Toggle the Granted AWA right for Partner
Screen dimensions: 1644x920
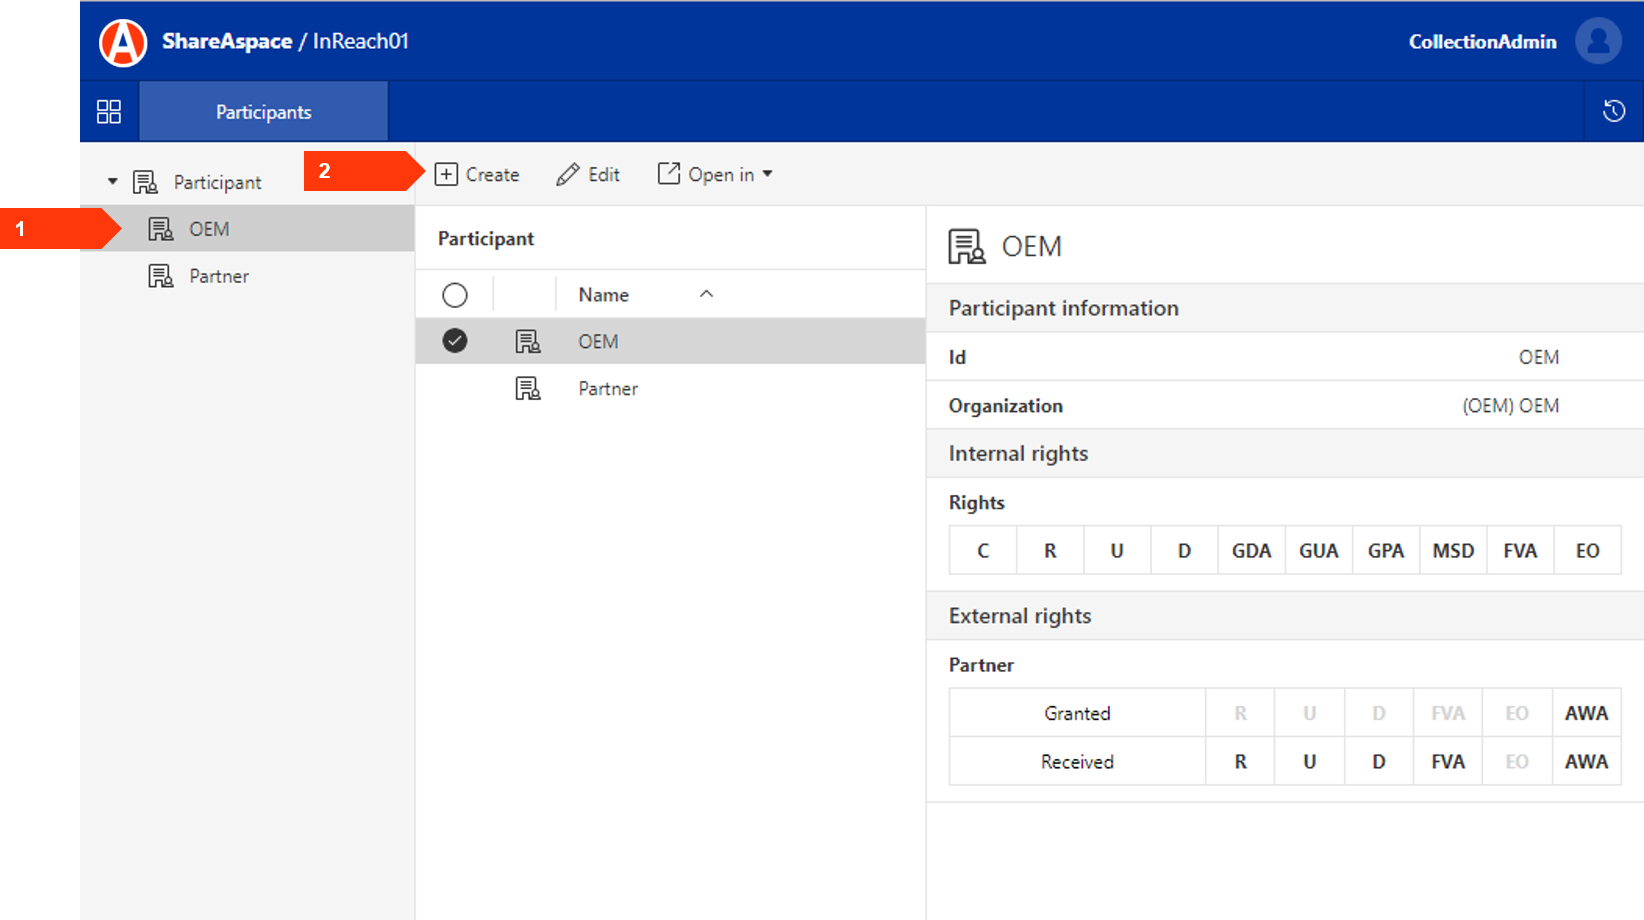[1585, 713]
